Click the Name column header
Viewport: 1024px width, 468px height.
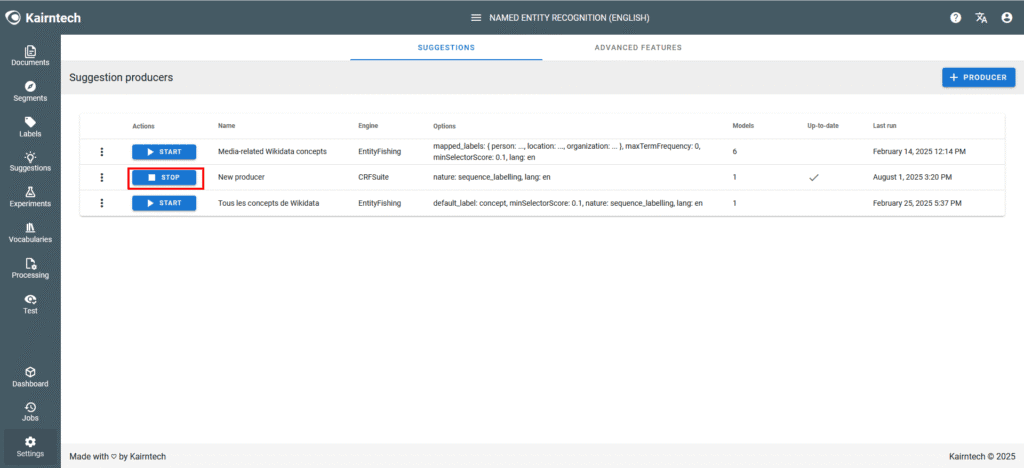pos(227,126)
